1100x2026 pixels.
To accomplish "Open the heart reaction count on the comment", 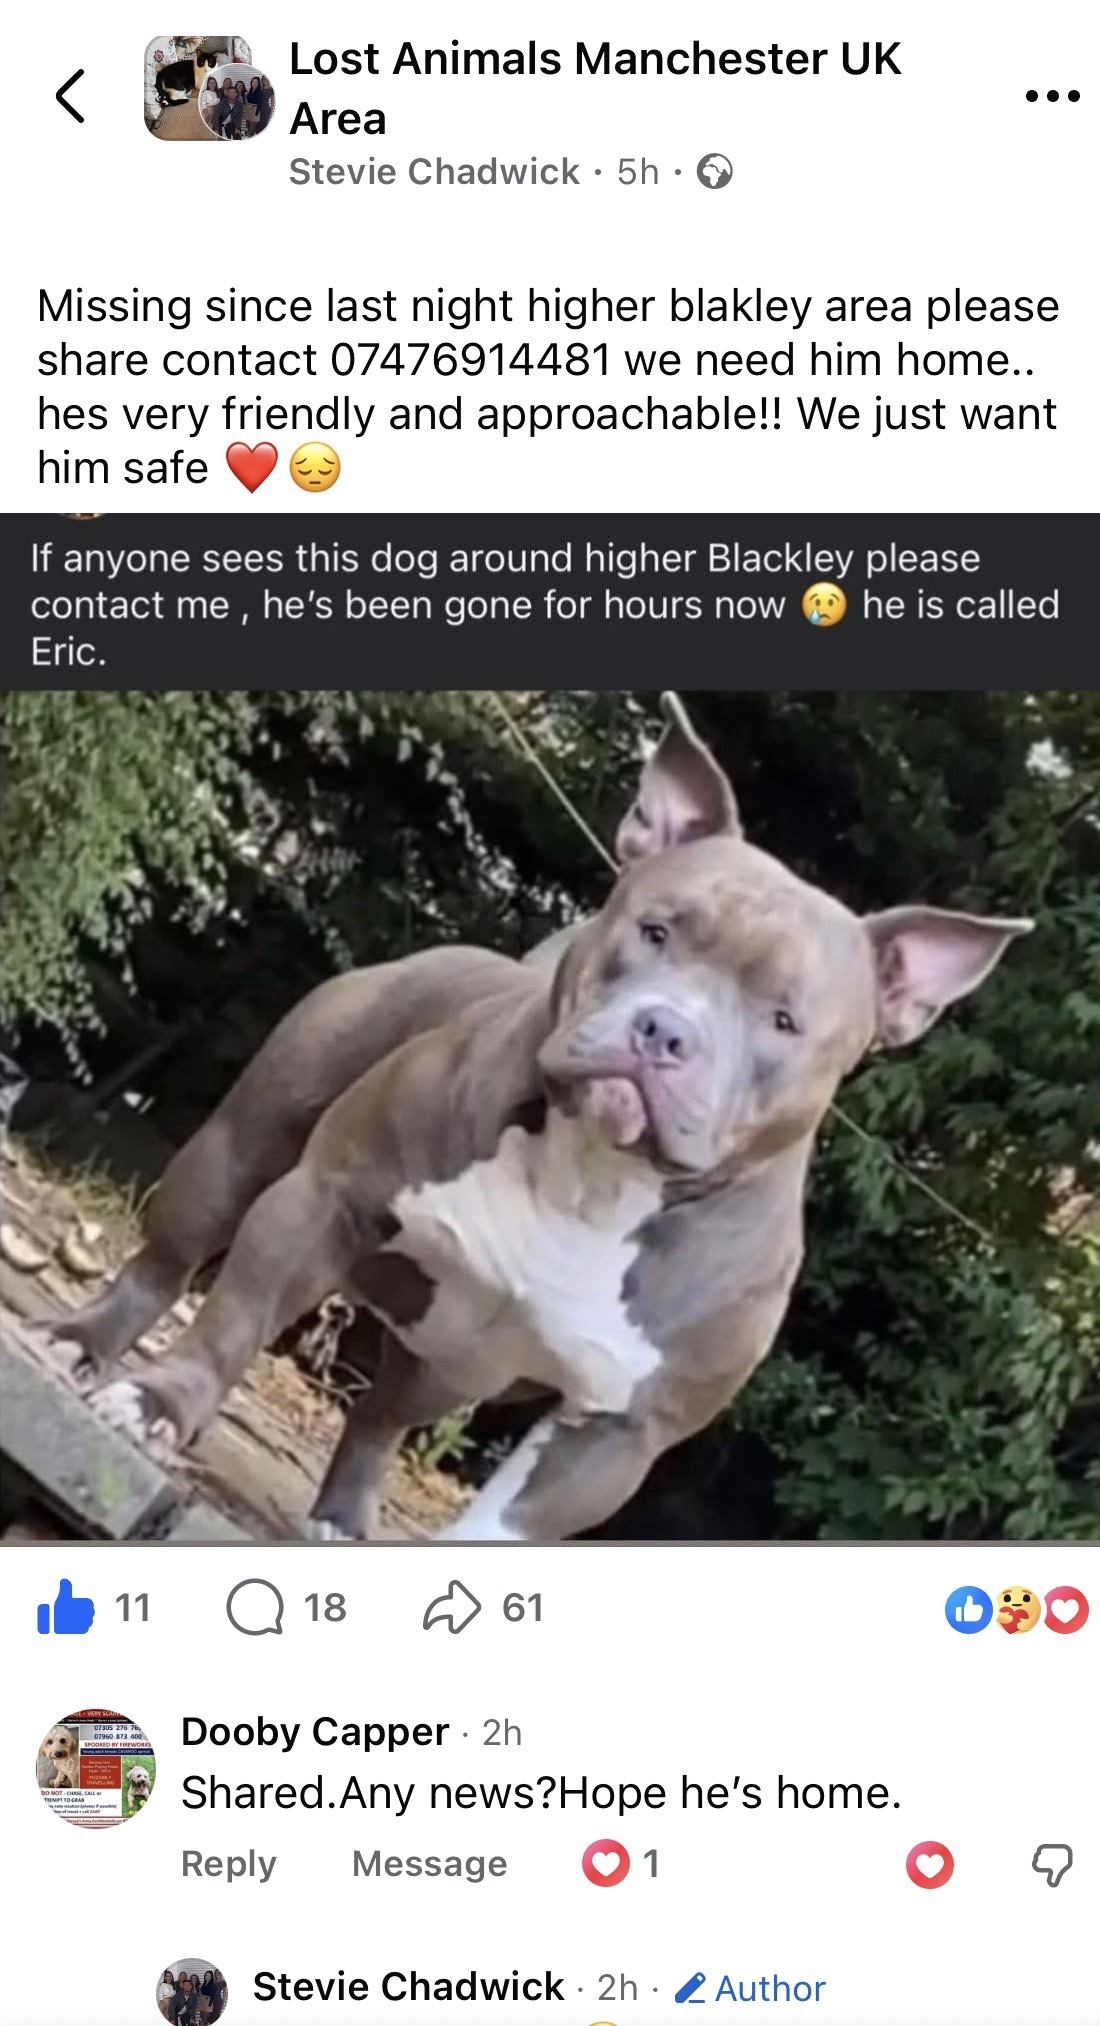I will 621,1864.
